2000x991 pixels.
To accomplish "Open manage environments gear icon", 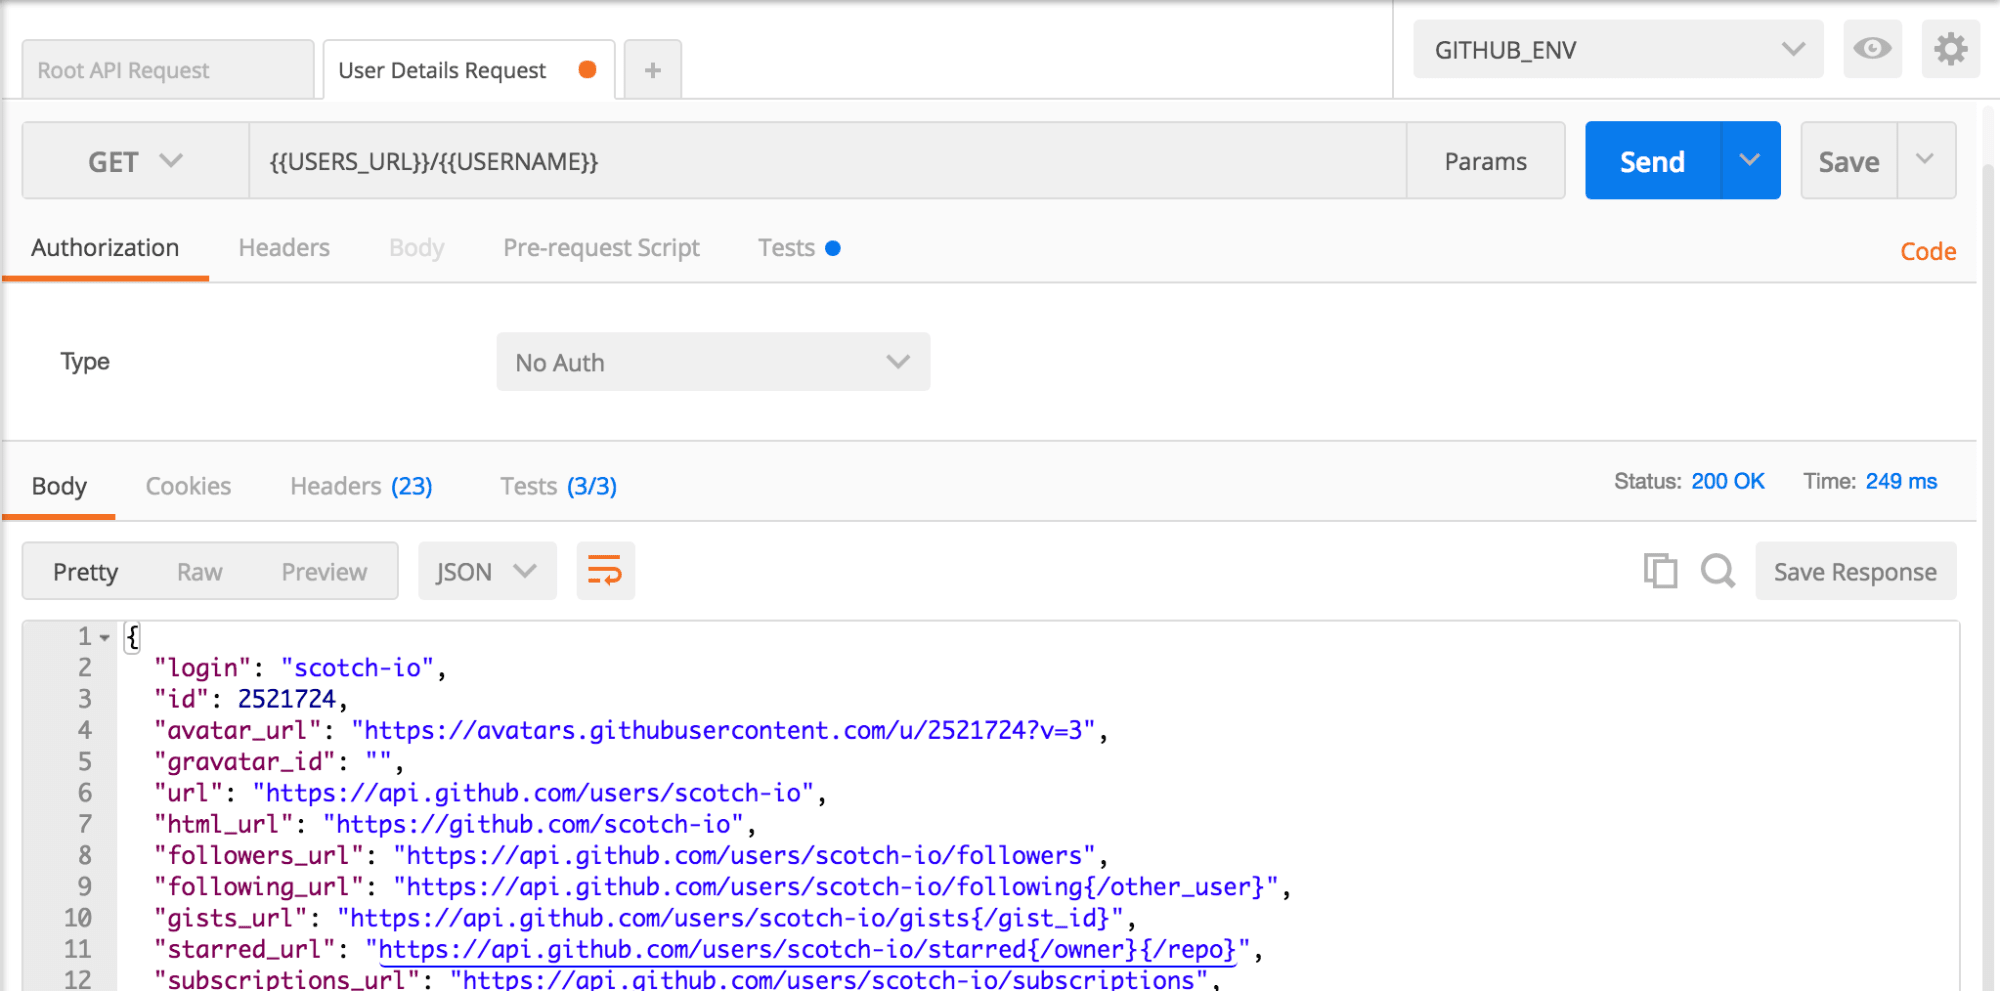I will 1950,49.
